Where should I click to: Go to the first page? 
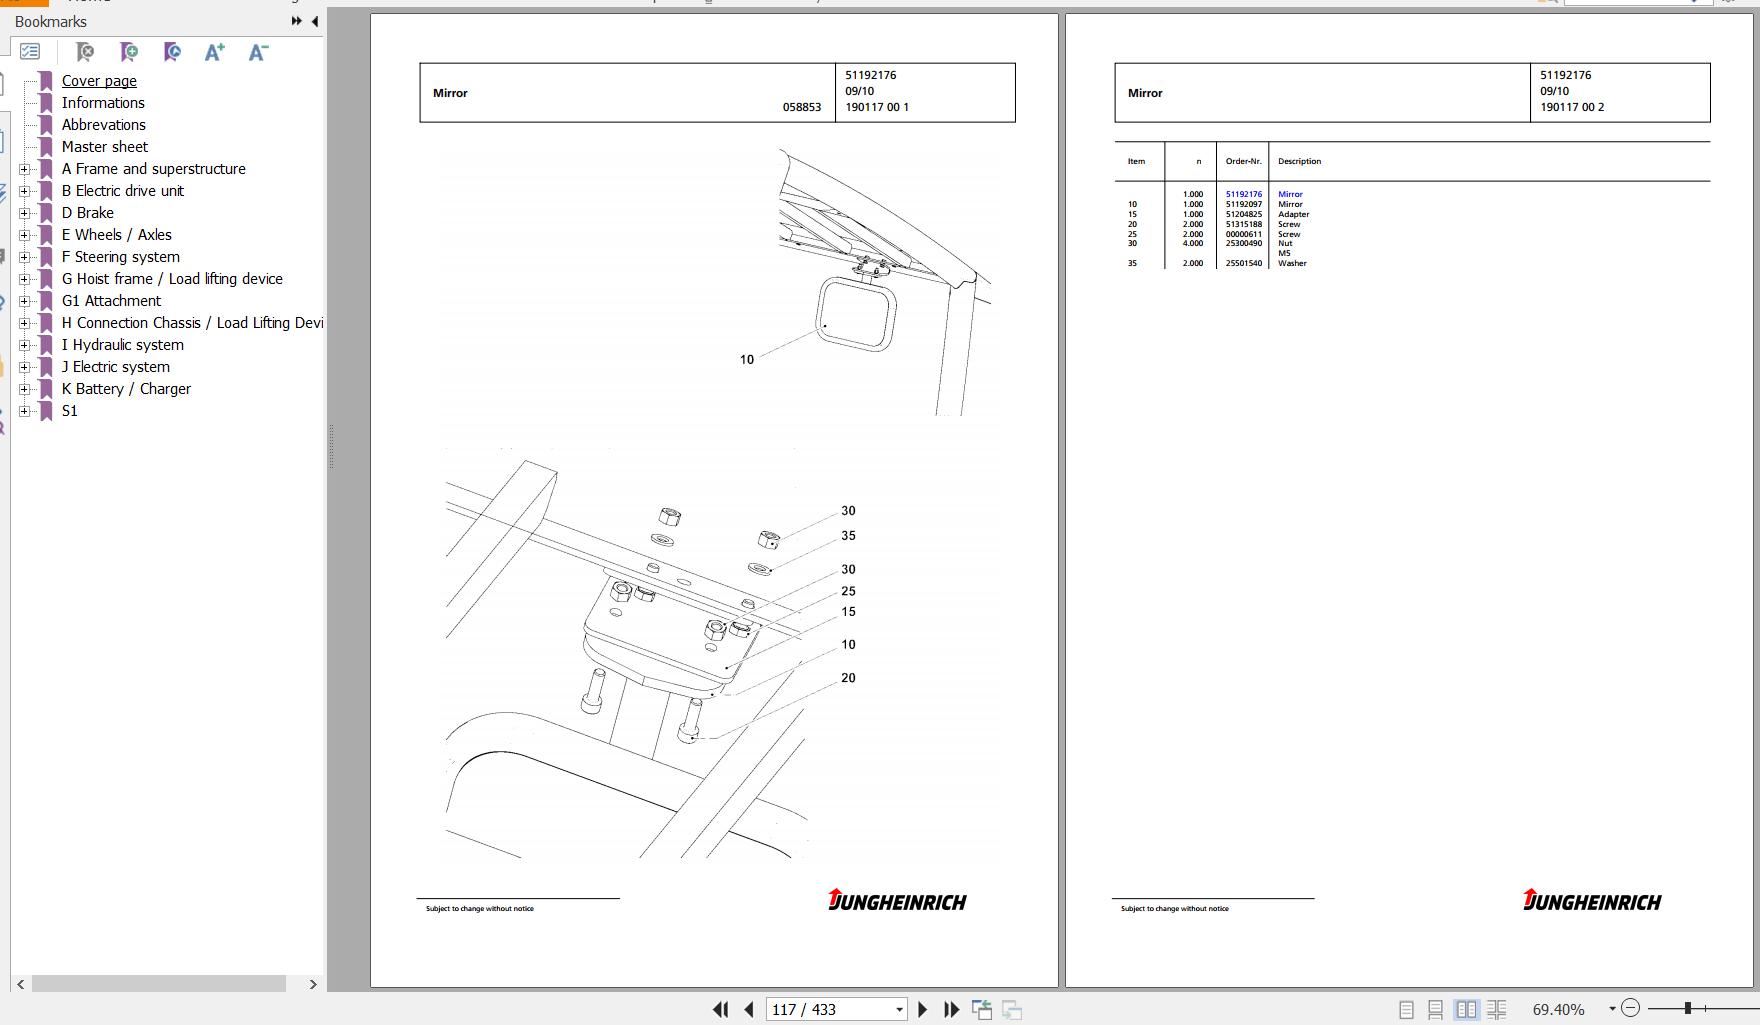pos(720,1009)
